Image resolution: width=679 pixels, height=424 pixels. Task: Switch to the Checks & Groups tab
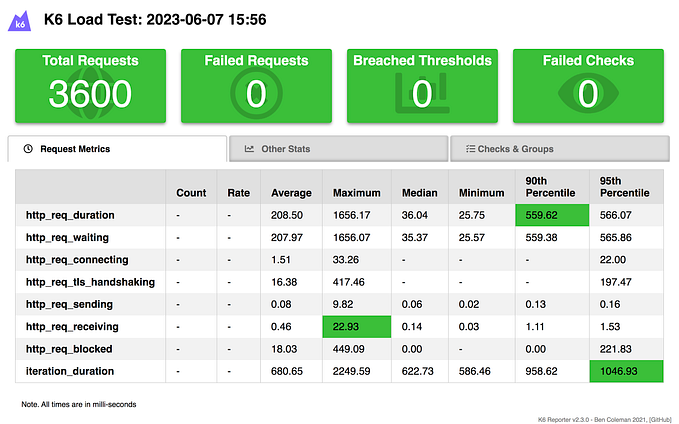(559, 149)
